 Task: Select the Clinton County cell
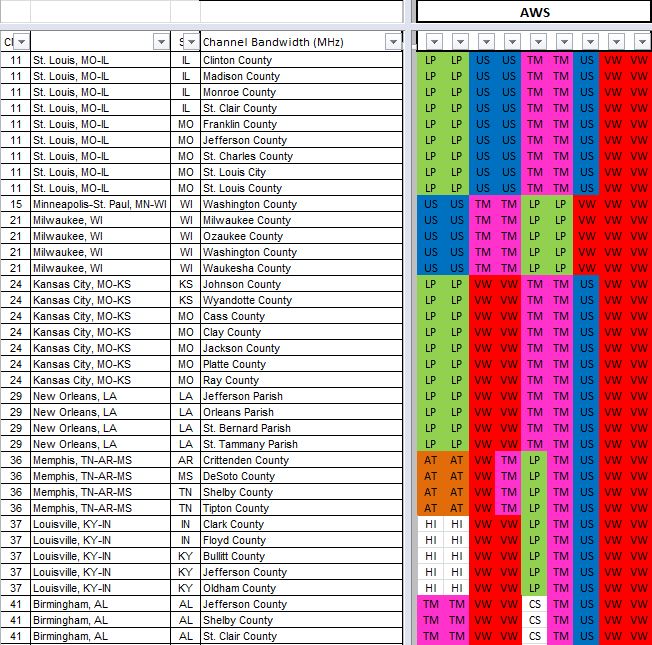pyautogui.click(x=301, y=60)
